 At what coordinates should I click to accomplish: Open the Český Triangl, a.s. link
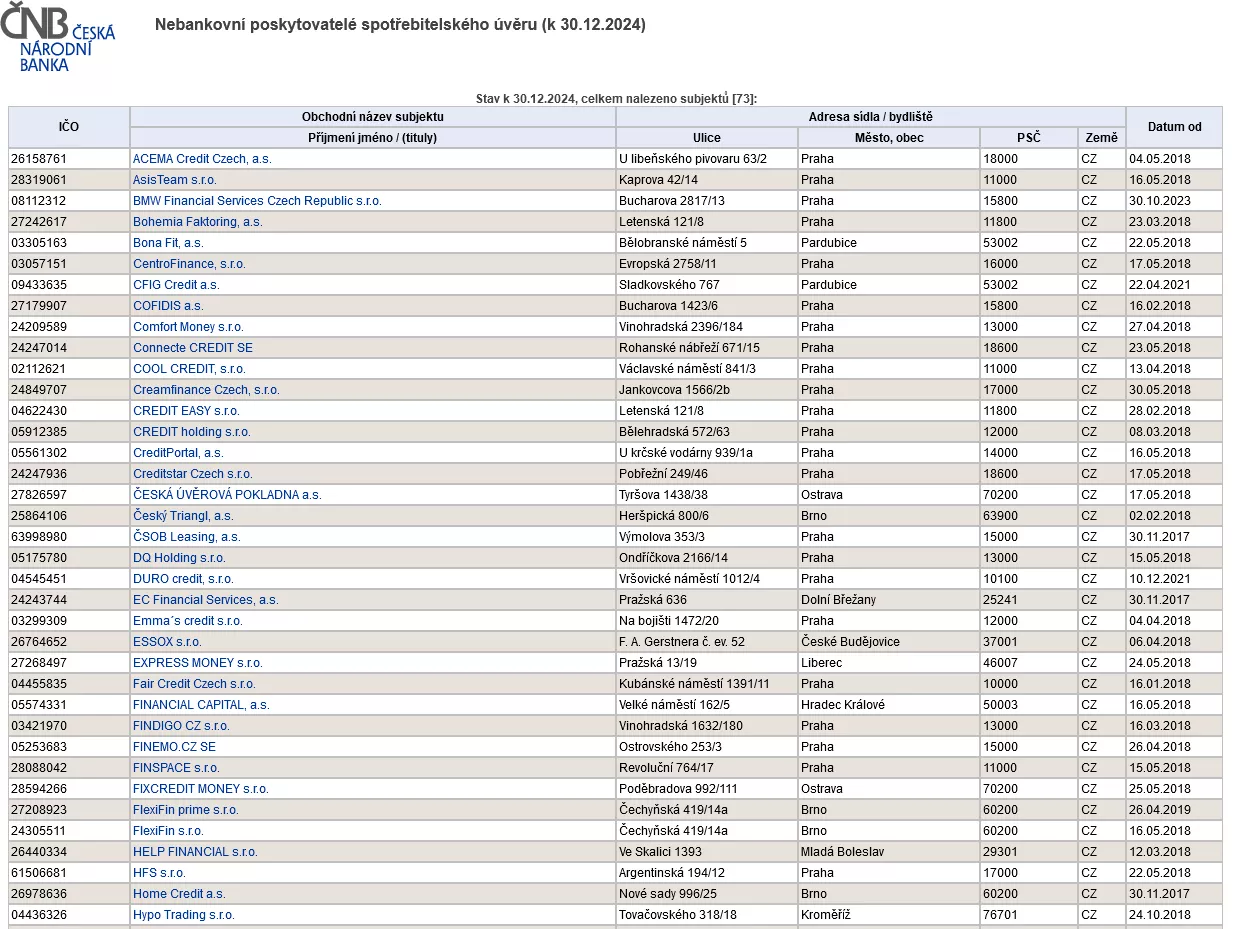point(183,516)
